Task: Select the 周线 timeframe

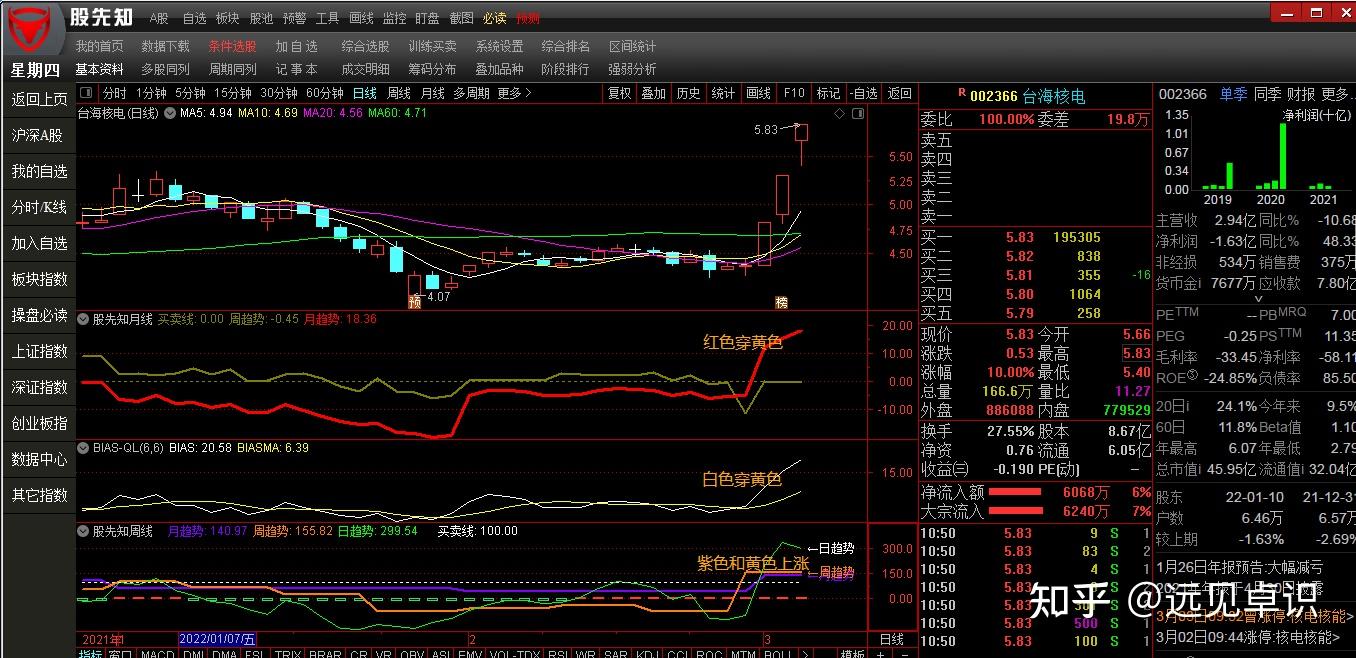Action: (x=398, y=93)
